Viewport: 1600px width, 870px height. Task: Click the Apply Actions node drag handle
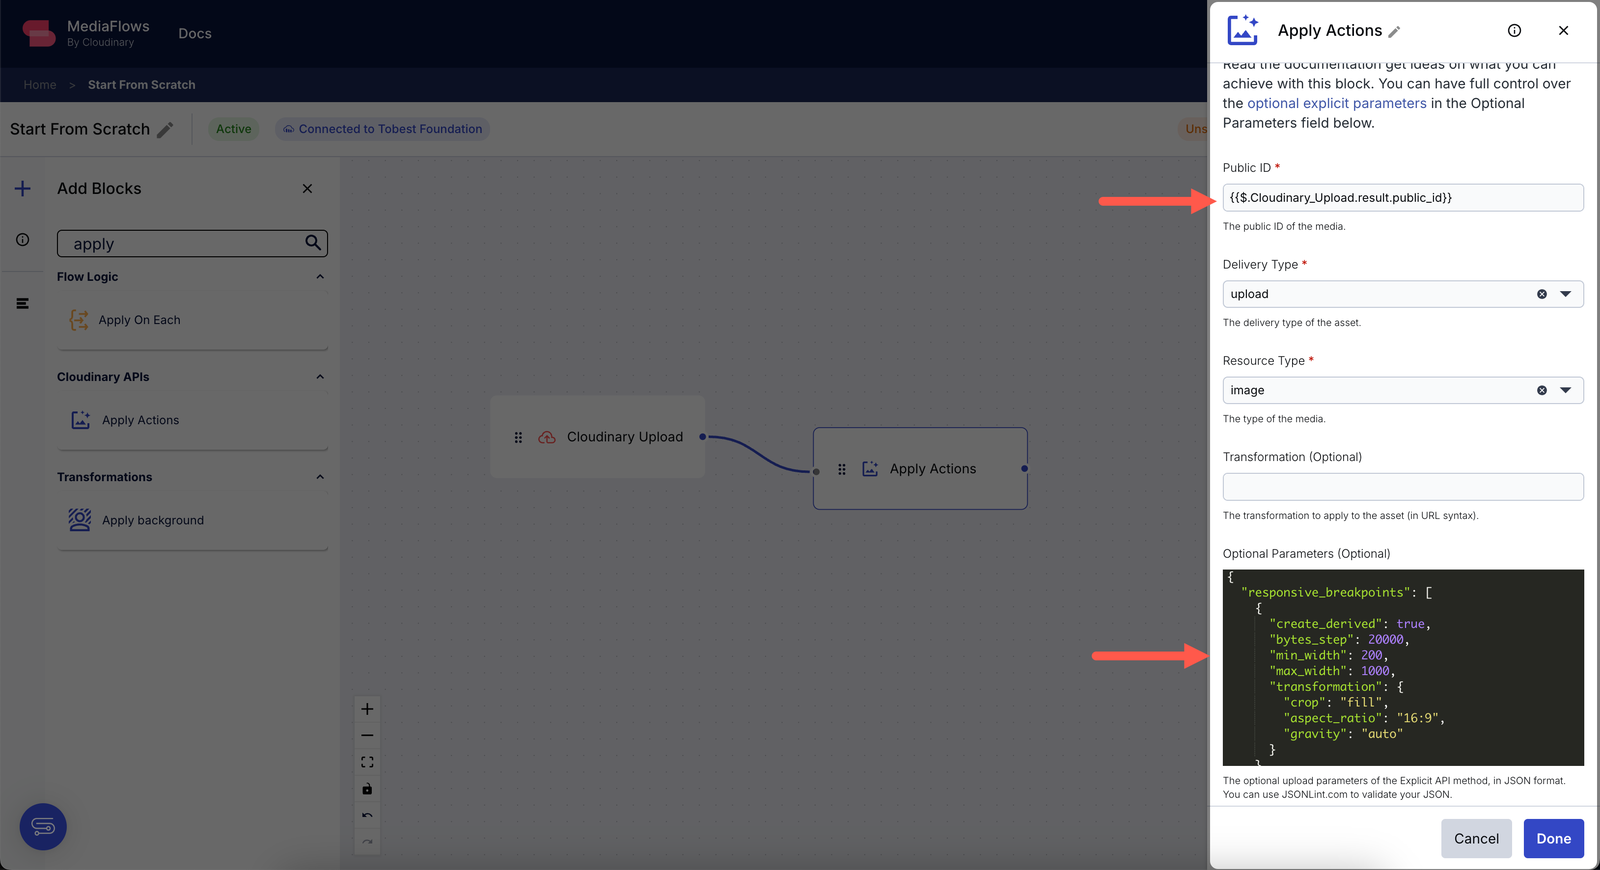pos(842,469)
